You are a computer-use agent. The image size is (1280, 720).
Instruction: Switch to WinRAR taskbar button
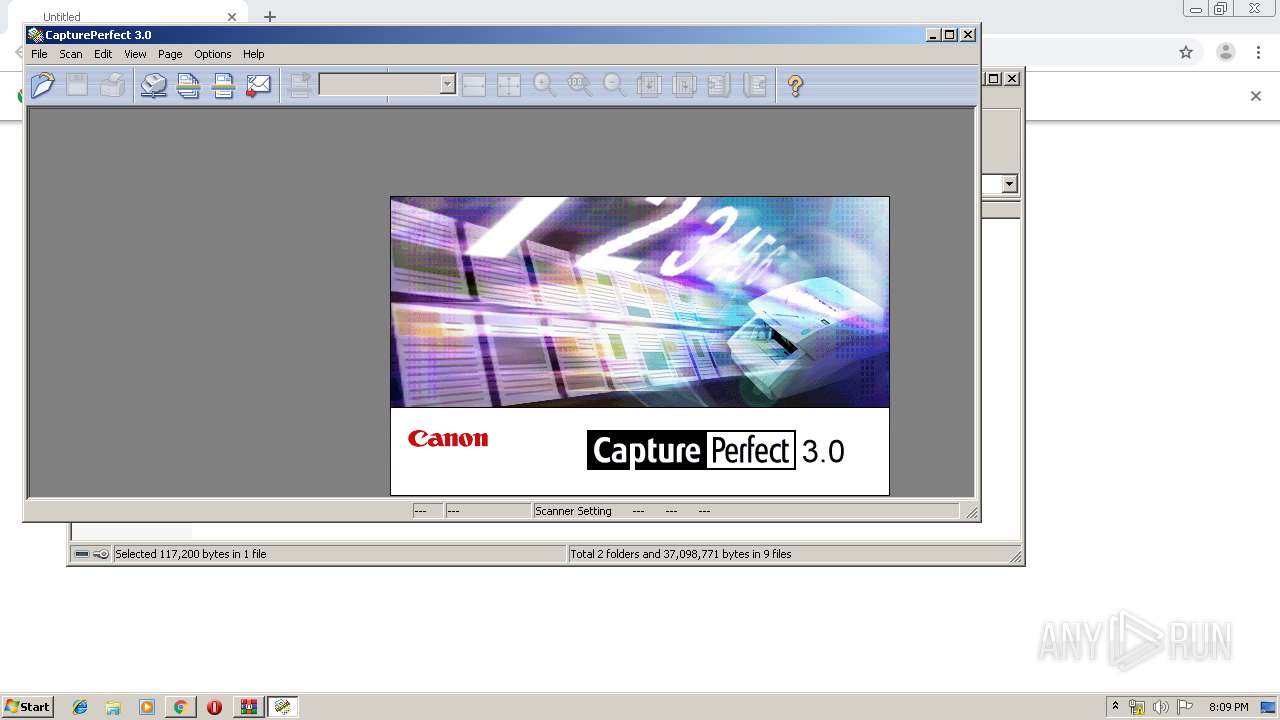[x=249, y=707]
